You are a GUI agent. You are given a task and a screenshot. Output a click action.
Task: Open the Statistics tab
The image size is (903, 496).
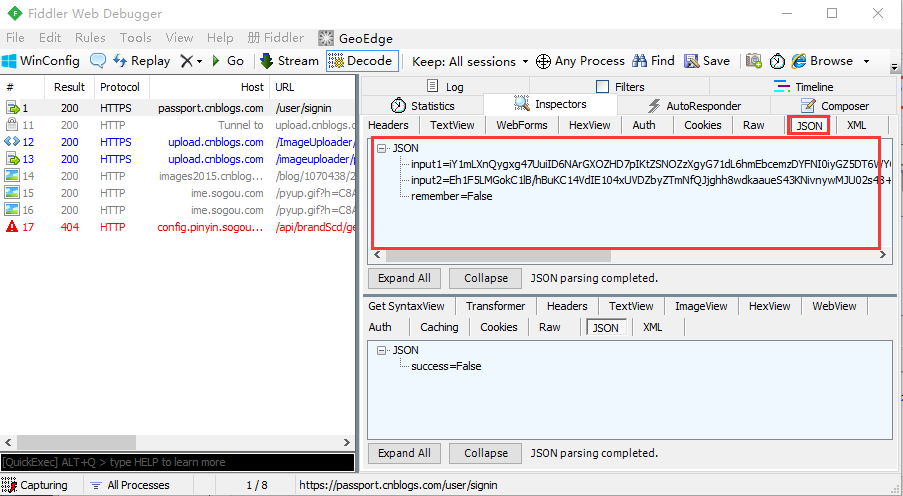tap(422, 105)
